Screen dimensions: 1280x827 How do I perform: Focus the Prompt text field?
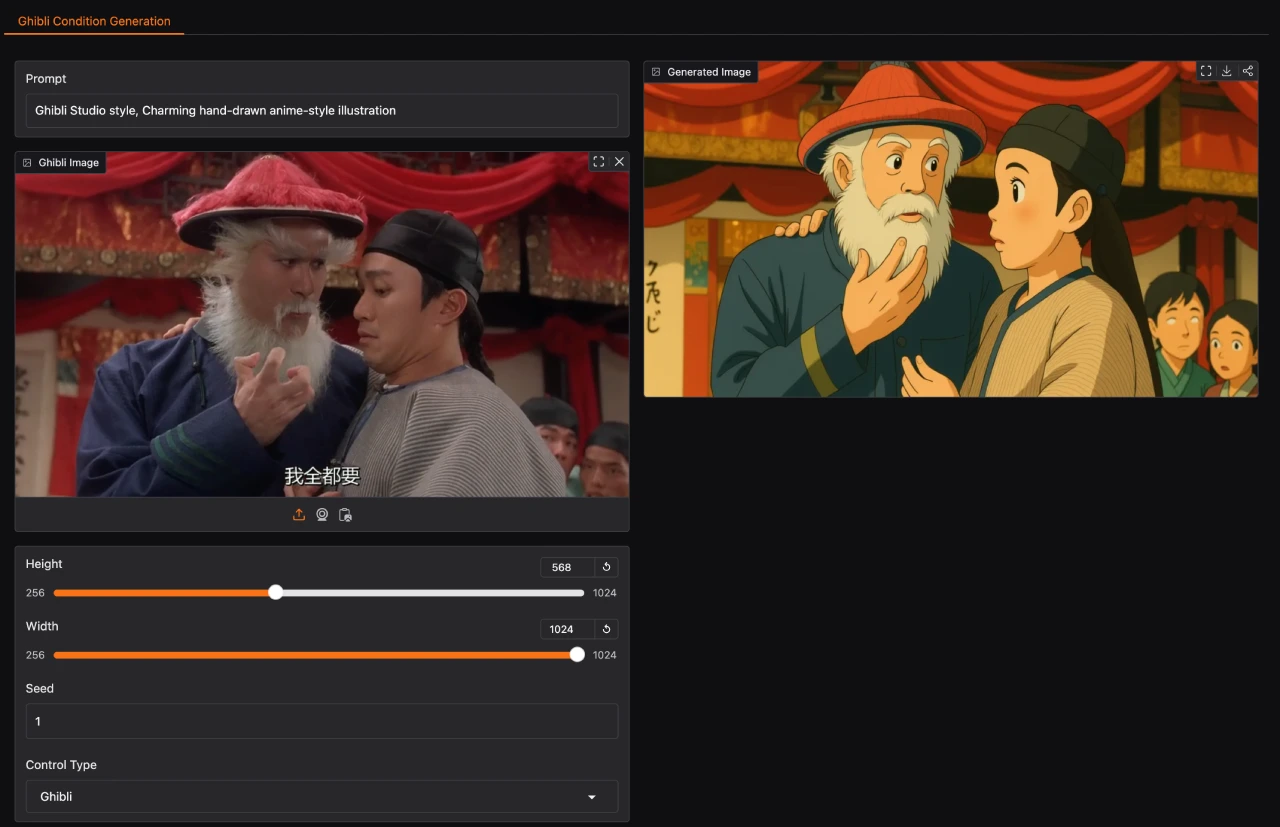(321, 111)
